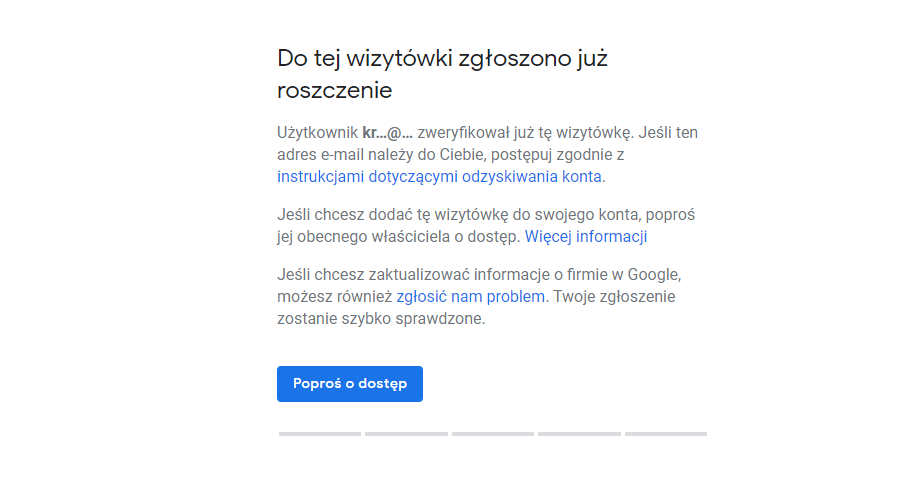The width and height of the screenshot is (903, 496).
Task: Select the fourth progress bar segment
Action: click(x=579, y=434)
